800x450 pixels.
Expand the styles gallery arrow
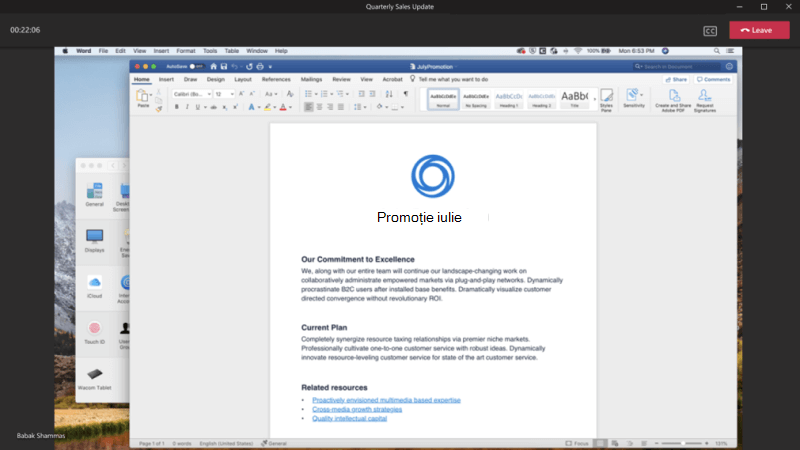coord(594,99)
